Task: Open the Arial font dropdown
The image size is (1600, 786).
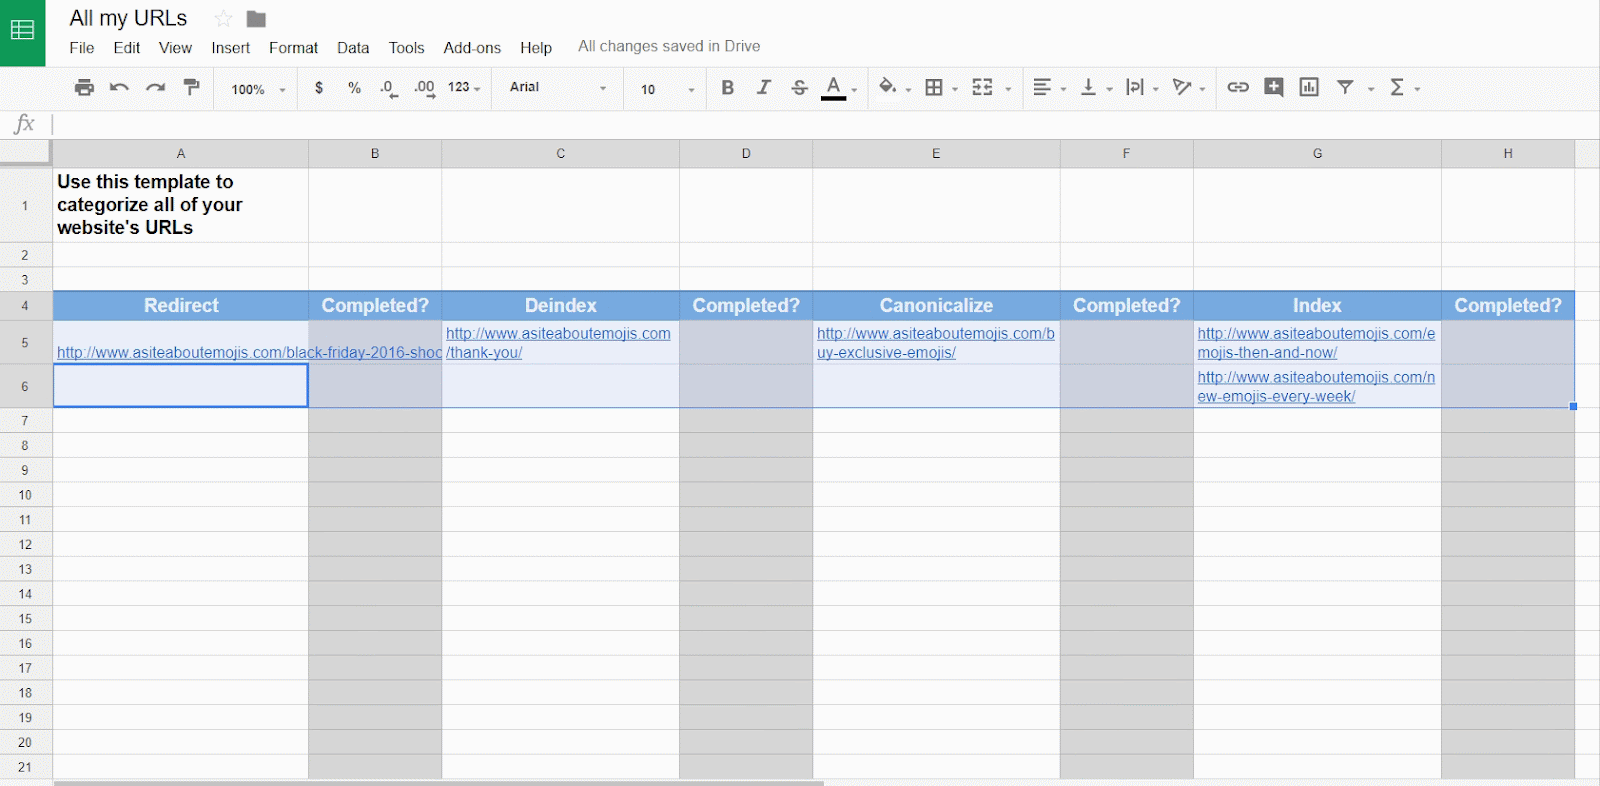Action: 557,88
